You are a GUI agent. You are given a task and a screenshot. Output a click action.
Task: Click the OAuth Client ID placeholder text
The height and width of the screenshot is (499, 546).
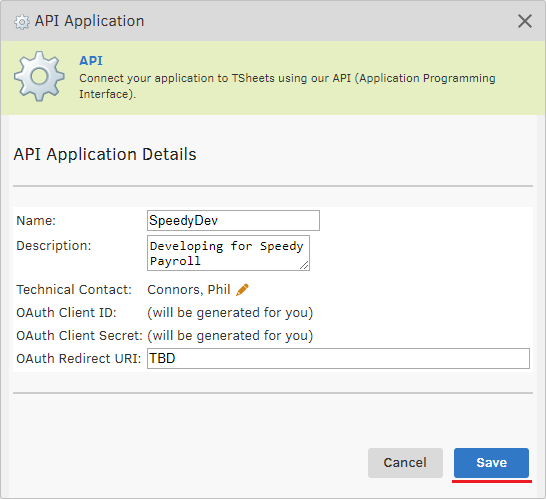tap(230, 313)
